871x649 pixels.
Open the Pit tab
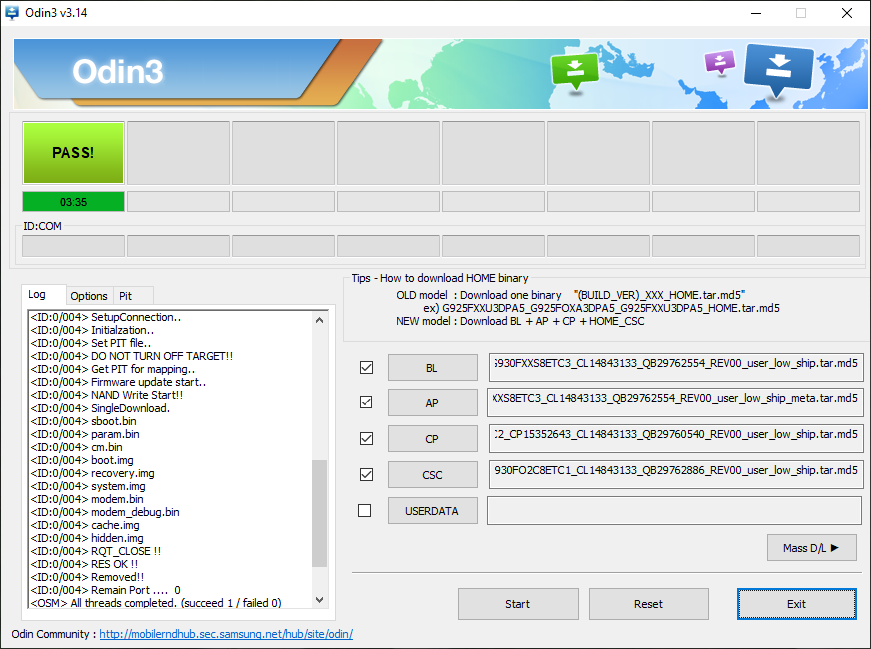coord(126,296)
